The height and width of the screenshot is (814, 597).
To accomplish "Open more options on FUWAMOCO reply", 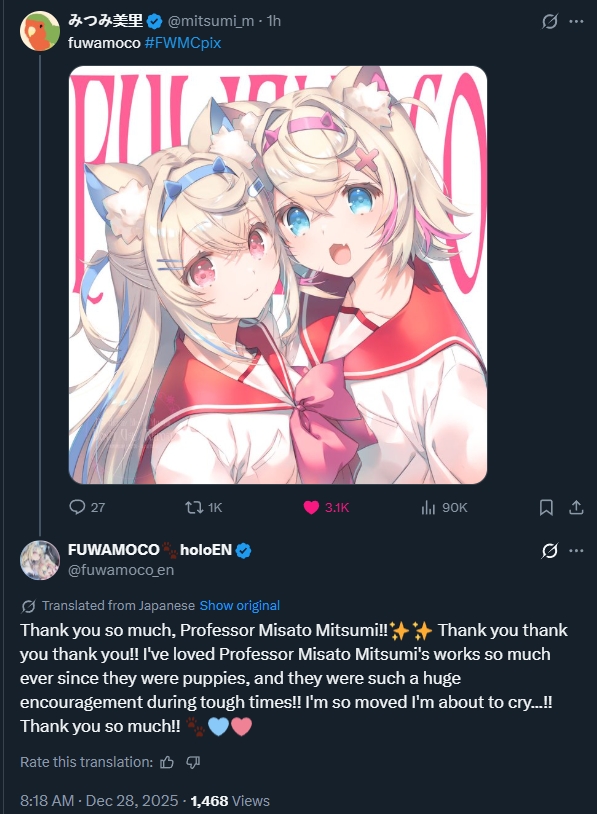I will [x=576, y=550].
